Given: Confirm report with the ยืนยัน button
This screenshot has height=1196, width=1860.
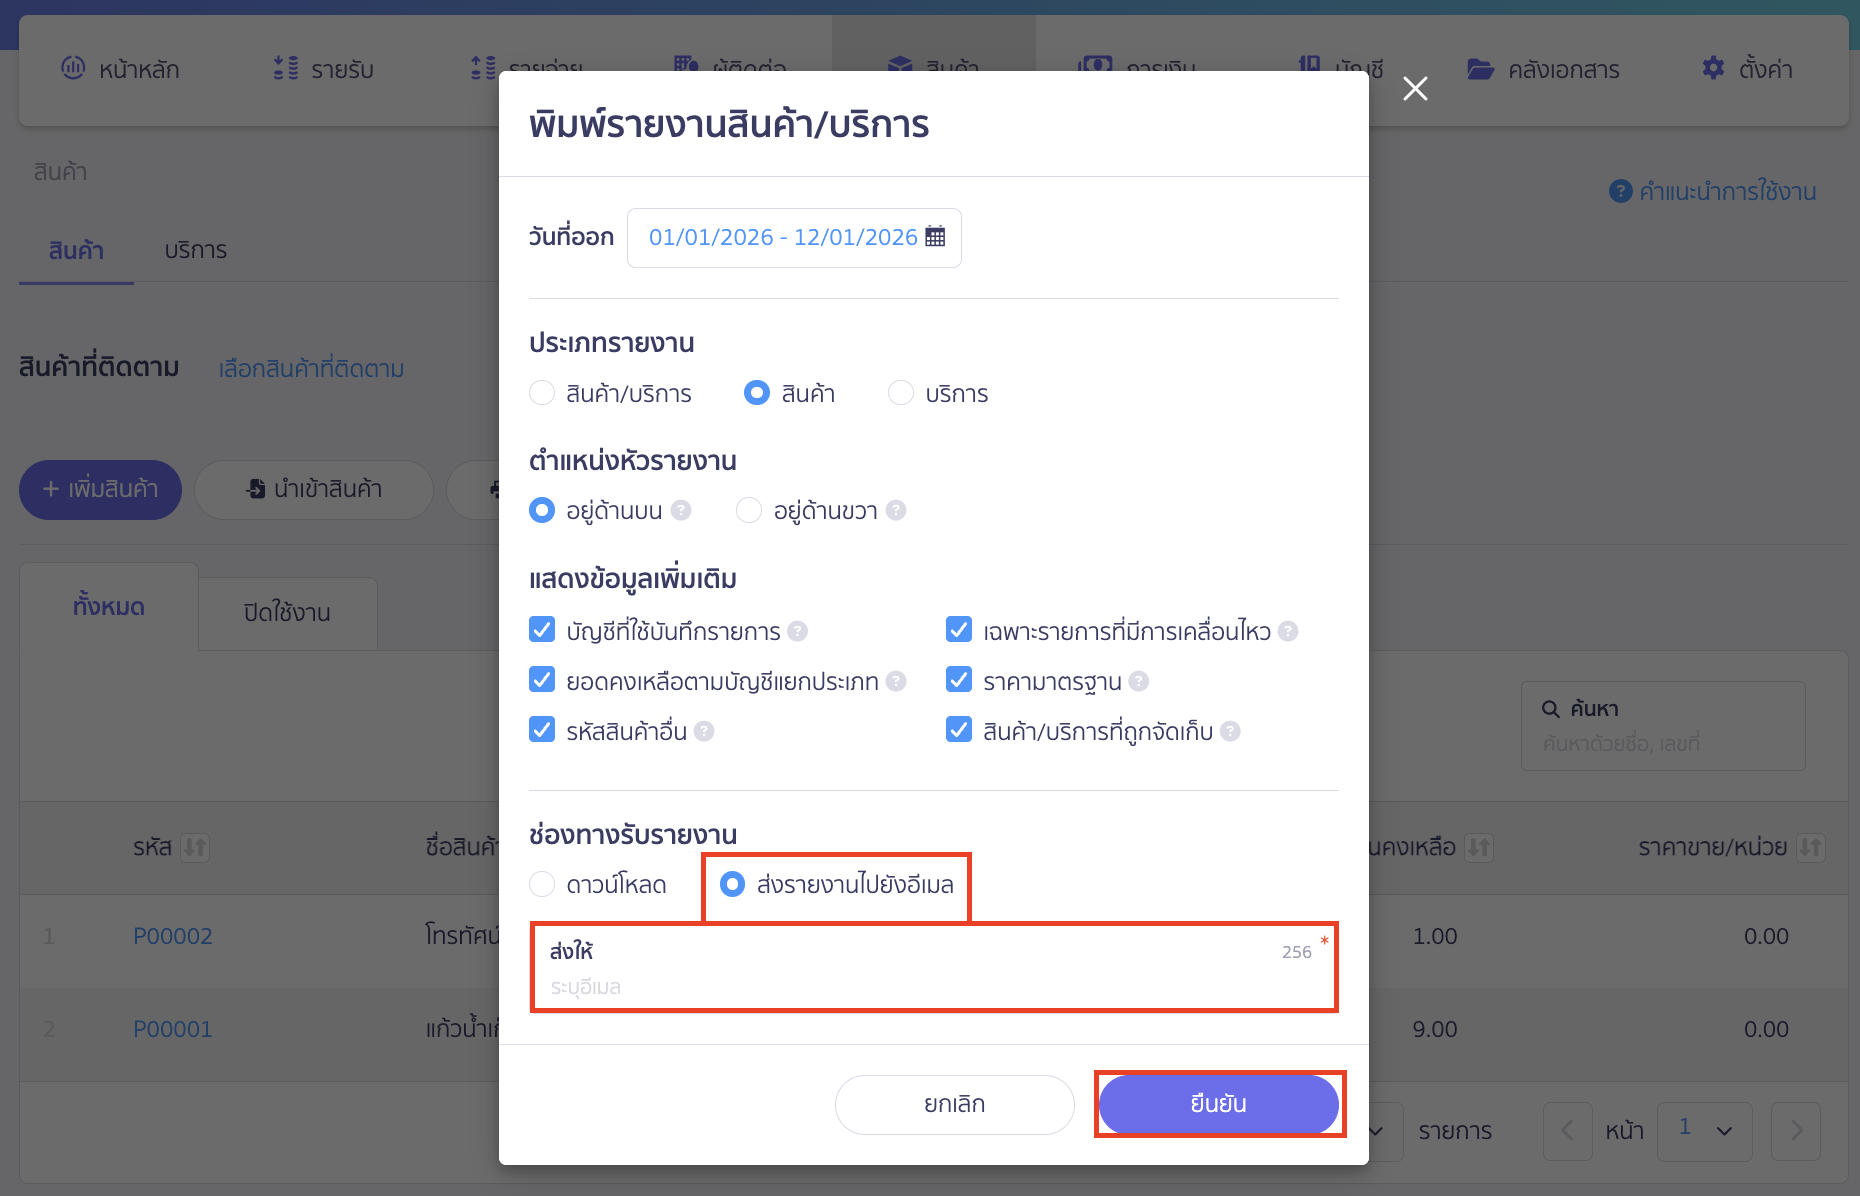Looking at the screenshot, I should [x=1218, y=1104].
